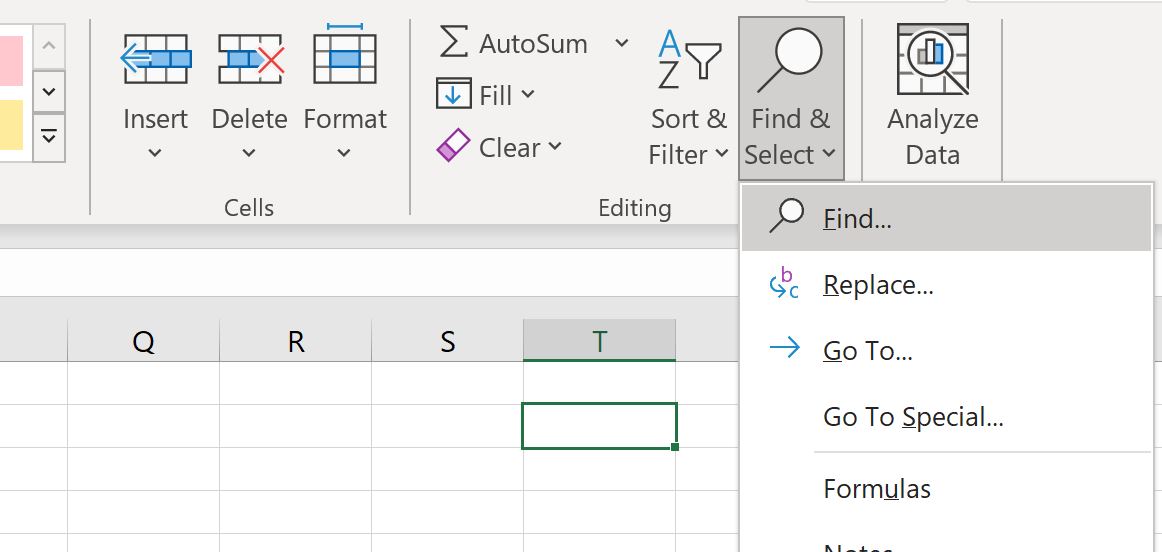Click the Format cells icon
The width and height of the screenshot is (1162, 552).
(x=345, y=53)
